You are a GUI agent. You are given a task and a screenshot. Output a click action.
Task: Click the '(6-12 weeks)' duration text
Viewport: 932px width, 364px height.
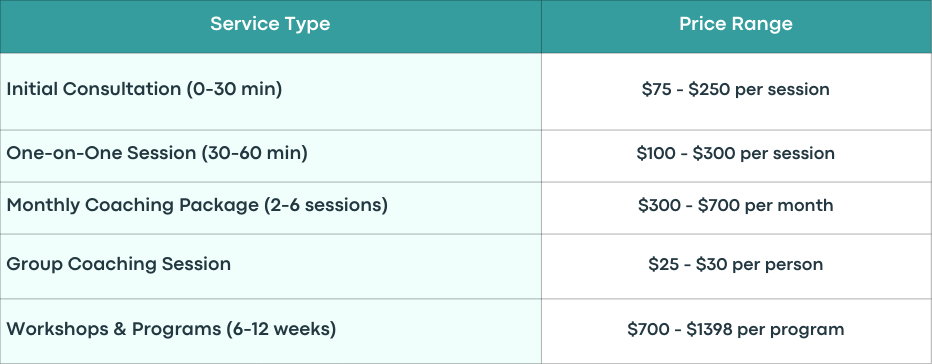[x=281, y=329]
